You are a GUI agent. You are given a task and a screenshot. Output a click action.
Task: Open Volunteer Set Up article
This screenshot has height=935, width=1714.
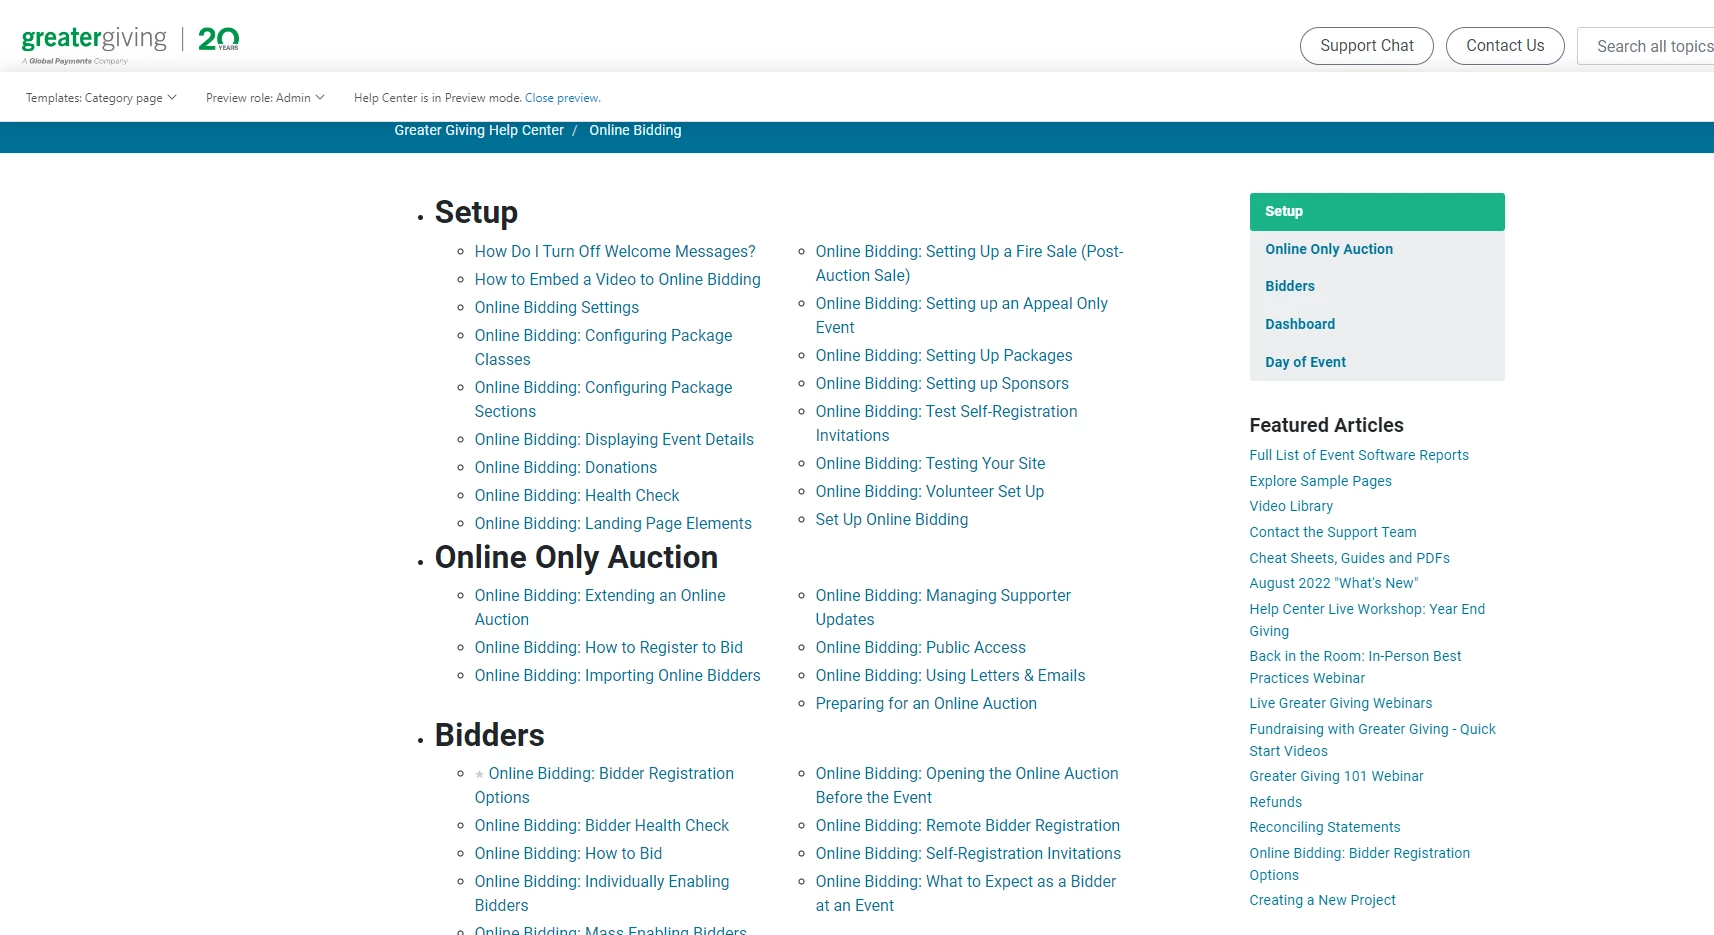click(x=930, y=492)
